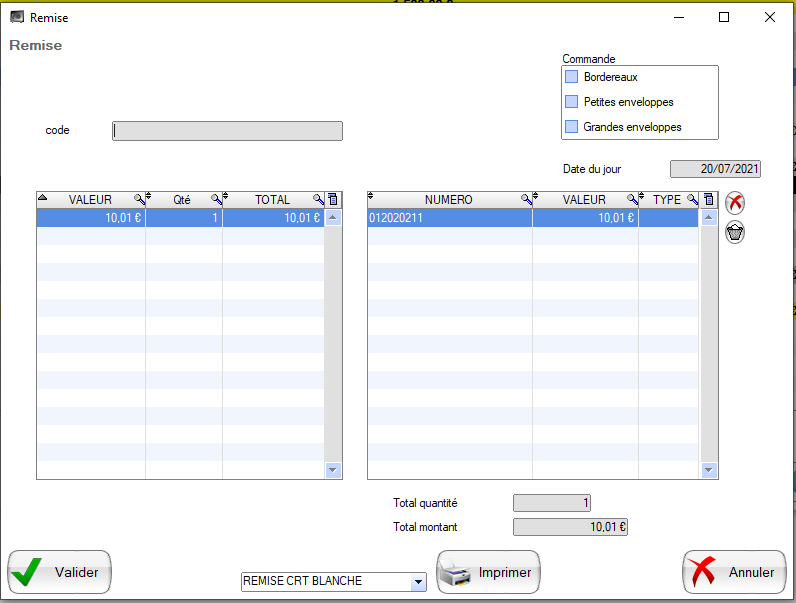Open column menu icon of left table
Image resolution: width=796 pixels, height=603 pixels.
(x=333, y=200)
